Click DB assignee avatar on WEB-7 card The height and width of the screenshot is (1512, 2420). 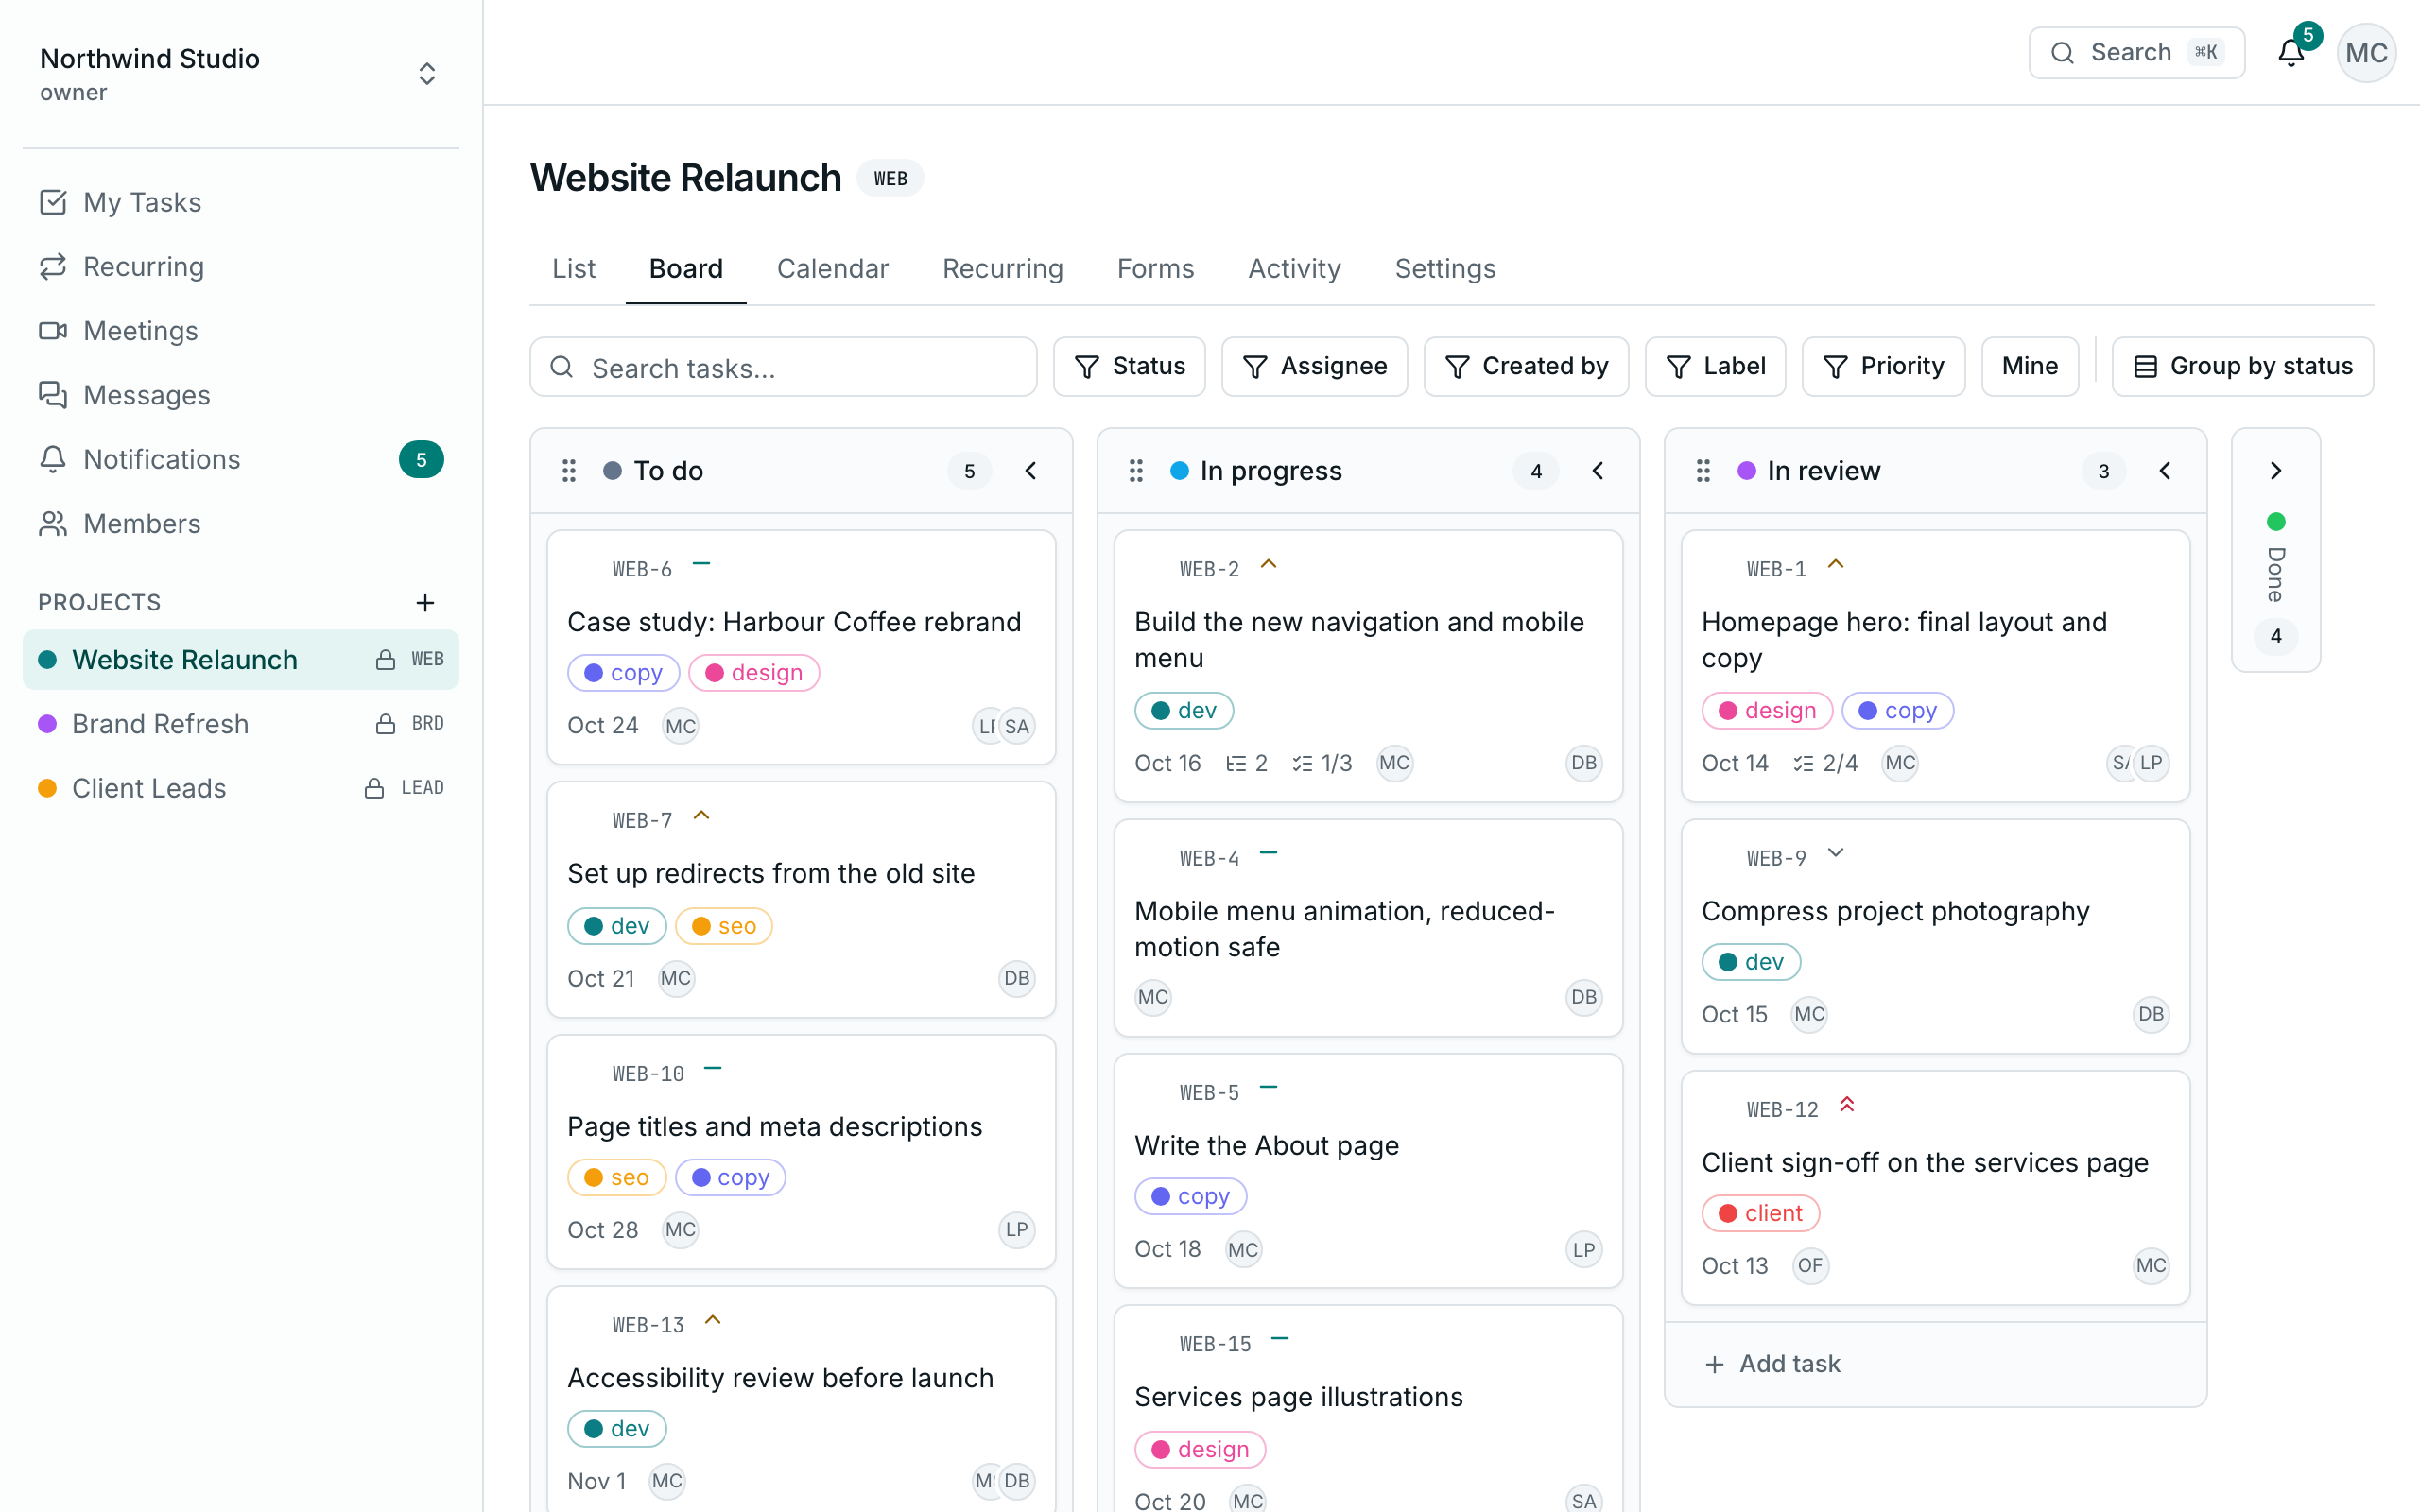tap(1017, 978)
